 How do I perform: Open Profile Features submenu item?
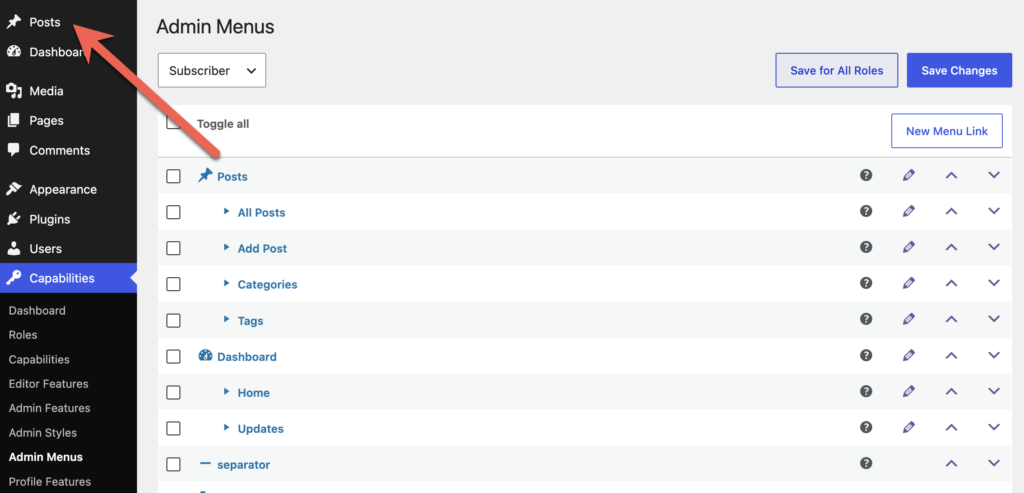pos(50,482)
